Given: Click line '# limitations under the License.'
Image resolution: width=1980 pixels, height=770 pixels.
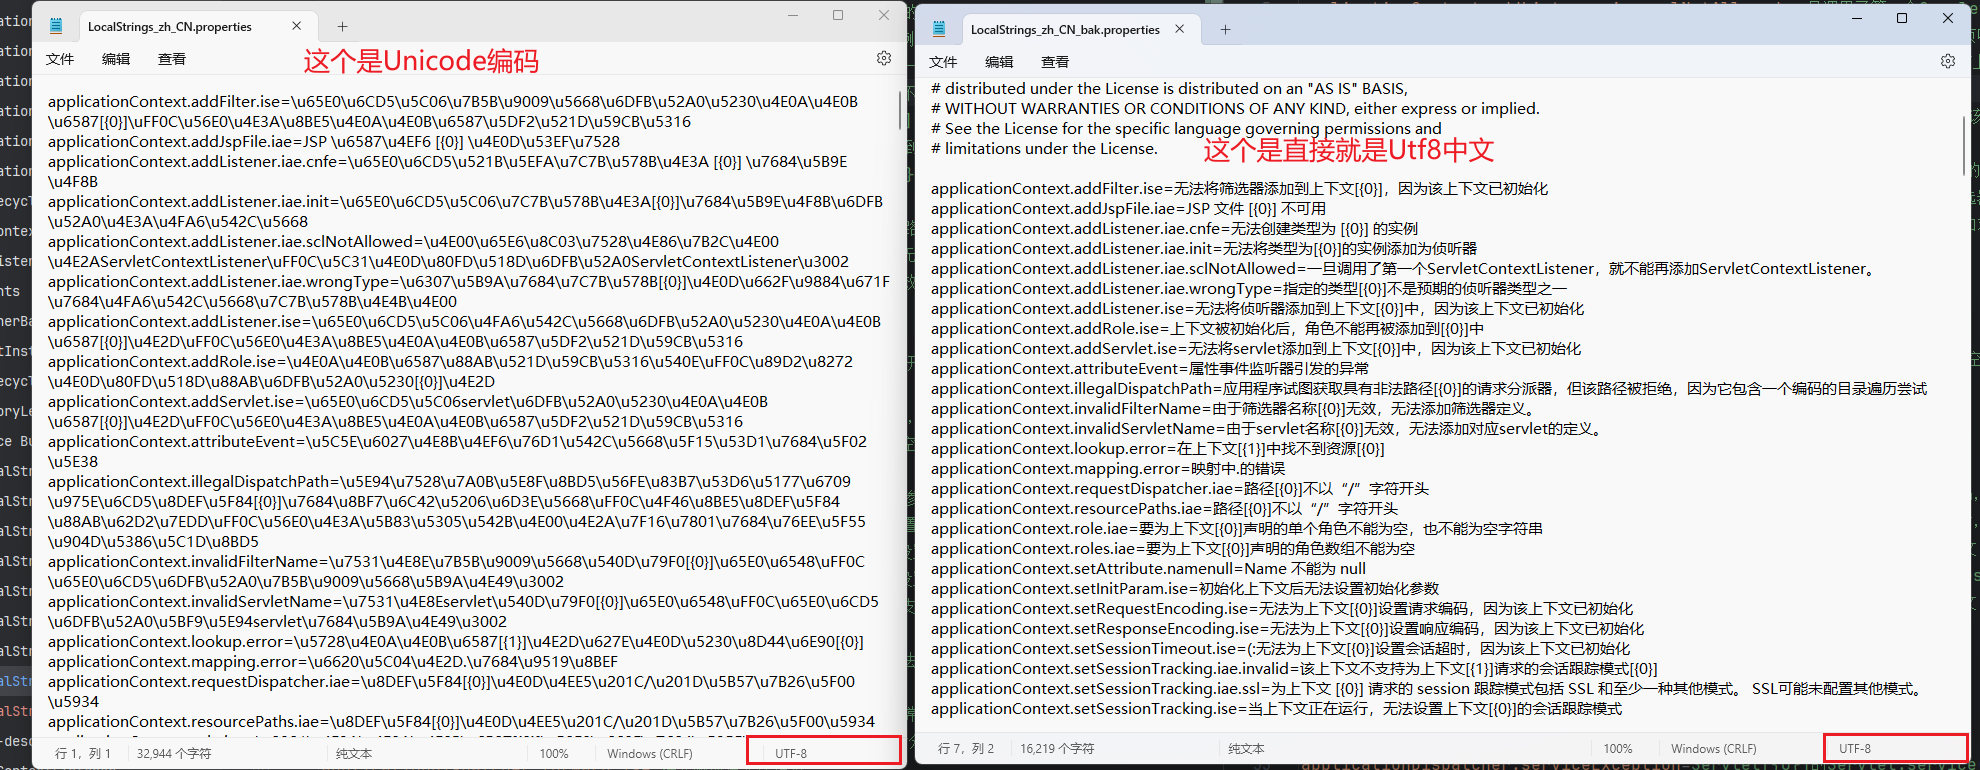Looking at the screenshot, I should pos(1044,148).
